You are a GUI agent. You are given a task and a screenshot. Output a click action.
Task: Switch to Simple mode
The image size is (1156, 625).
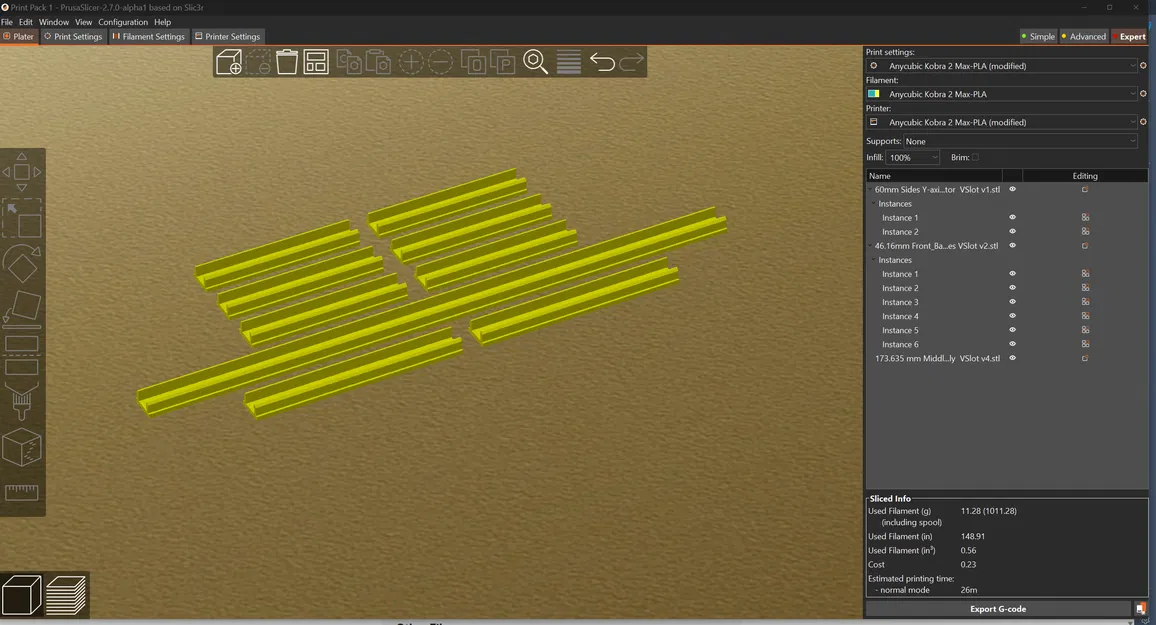[x=1038, y=36]
